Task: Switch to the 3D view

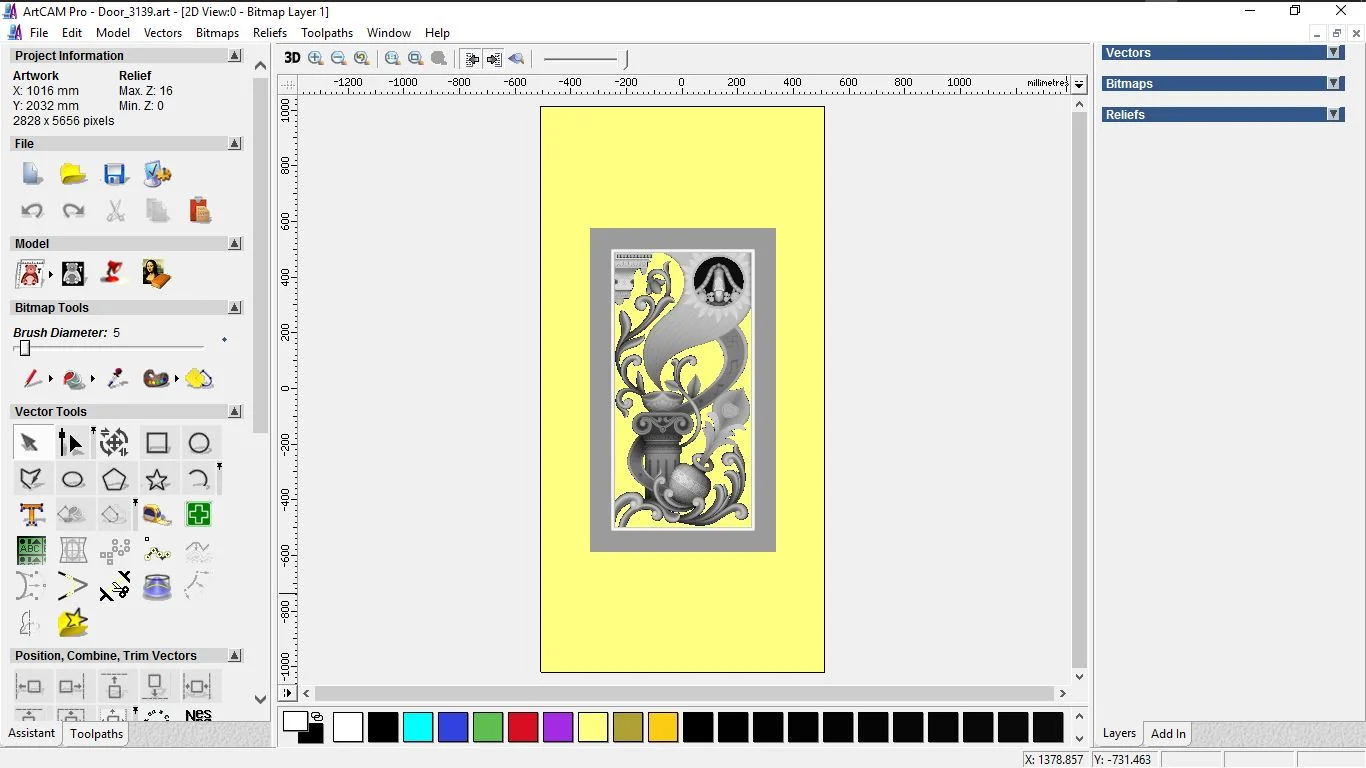Action: point(292,59)
